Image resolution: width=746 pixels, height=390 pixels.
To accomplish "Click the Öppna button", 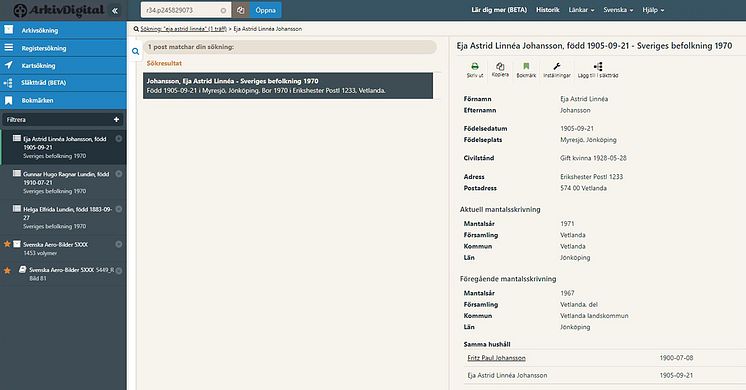I will point(265,10).
